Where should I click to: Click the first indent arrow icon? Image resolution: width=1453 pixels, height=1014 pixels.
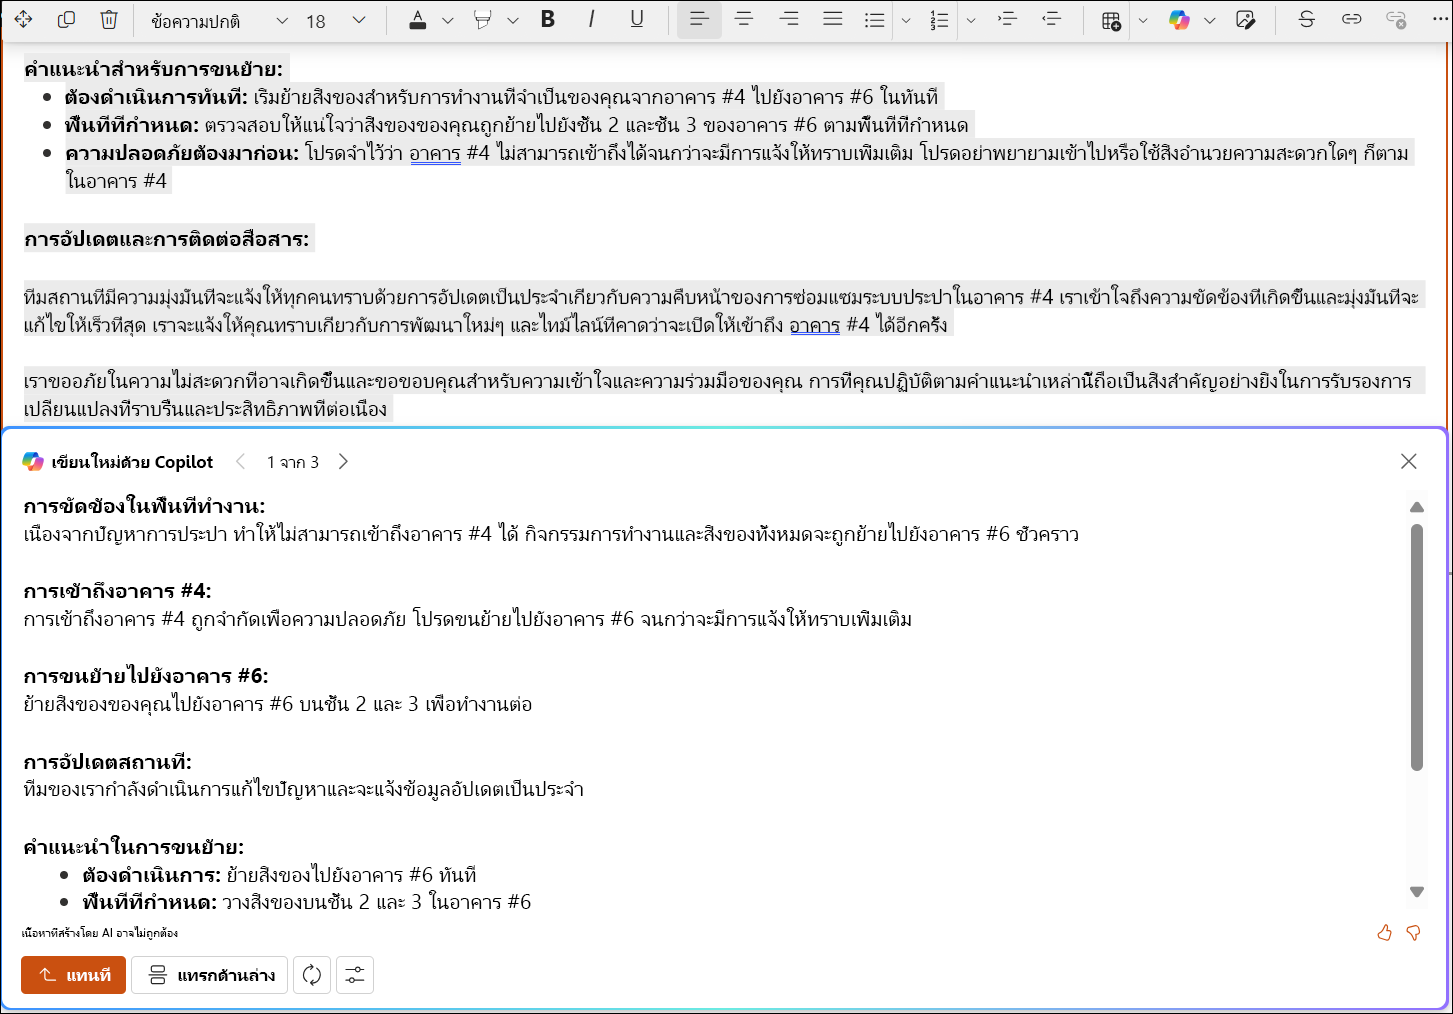pyautogui.click(x=1007, y=19)
